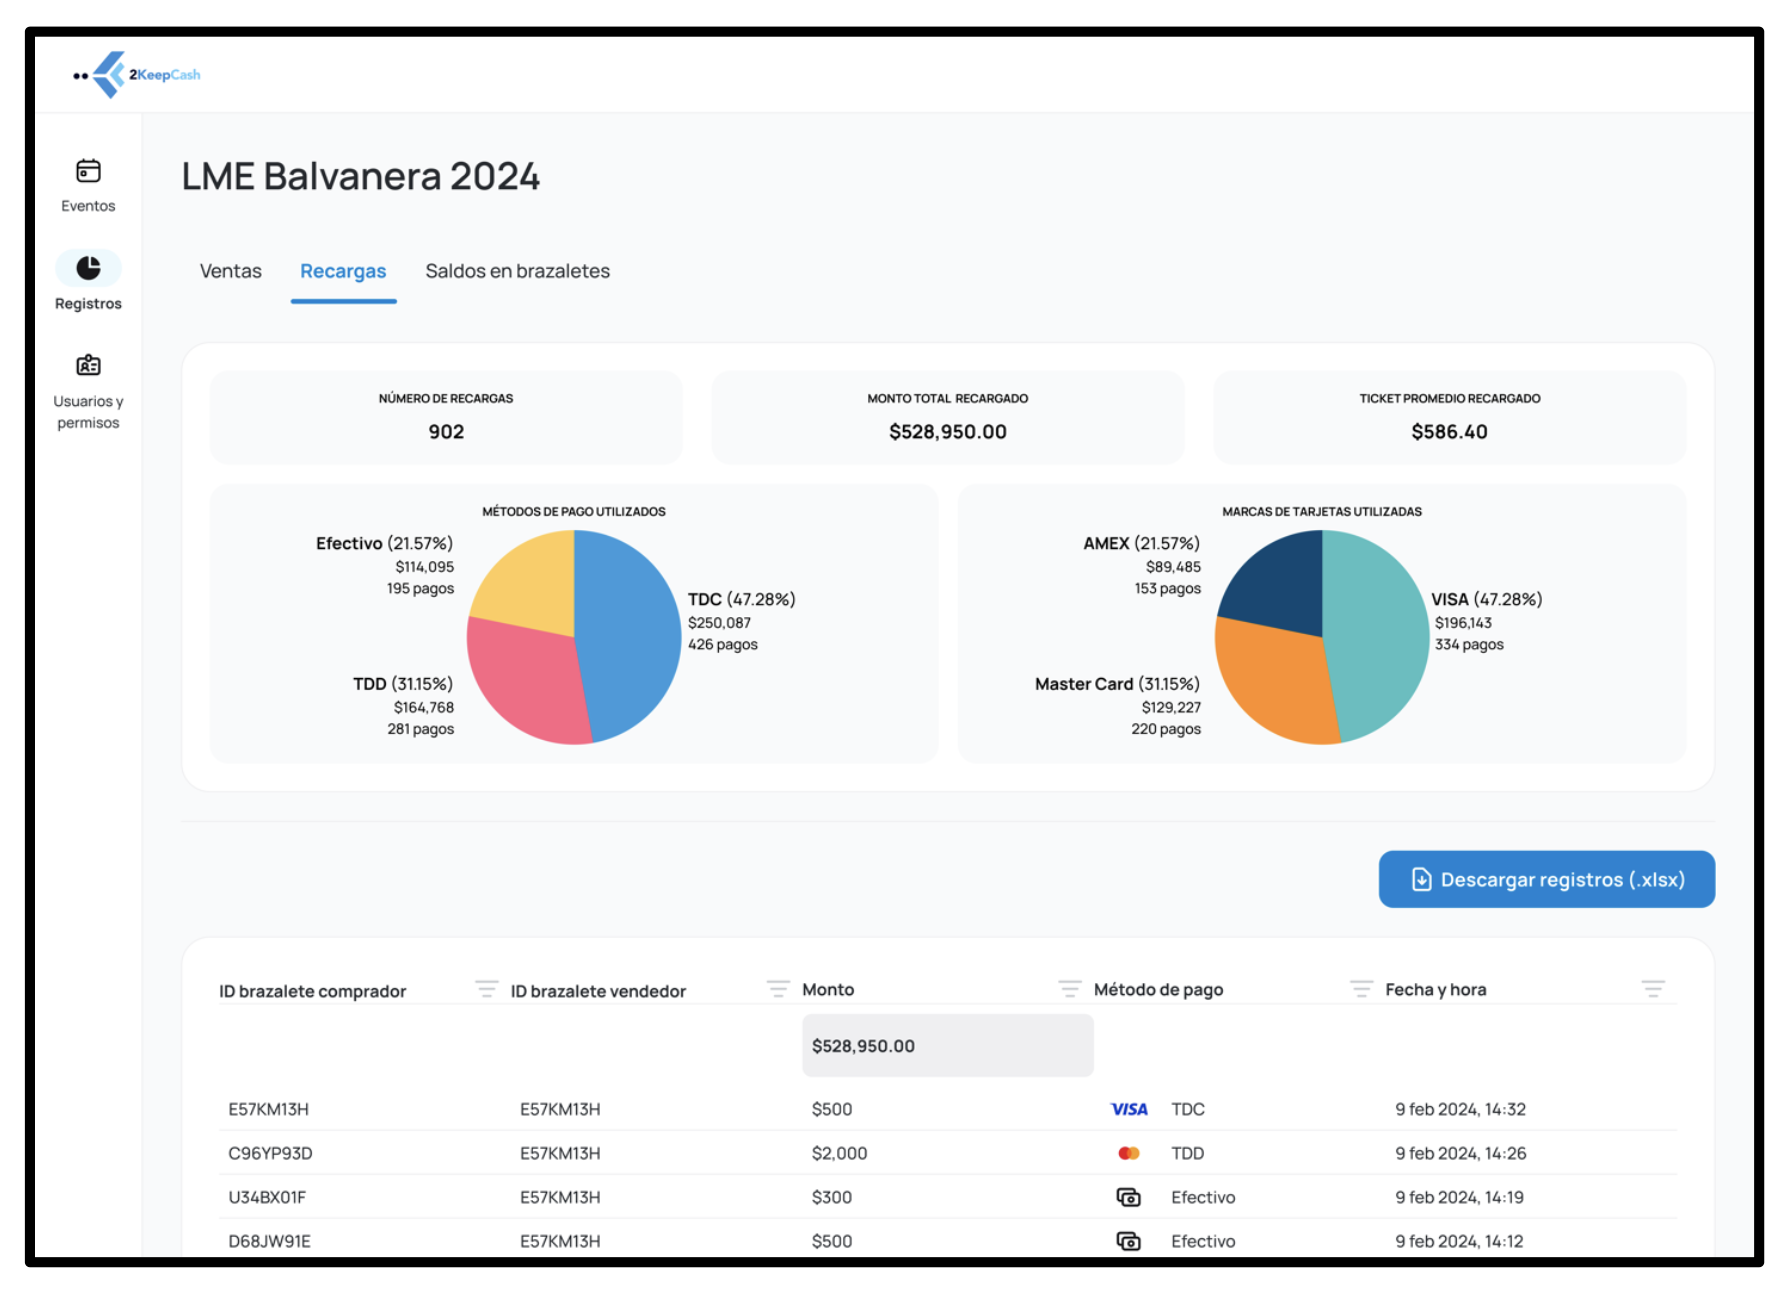Filter the ID brazalete comprador column
This screenshot has height=1296, width=1790.
pyautogui.click(x=487, y=989)
